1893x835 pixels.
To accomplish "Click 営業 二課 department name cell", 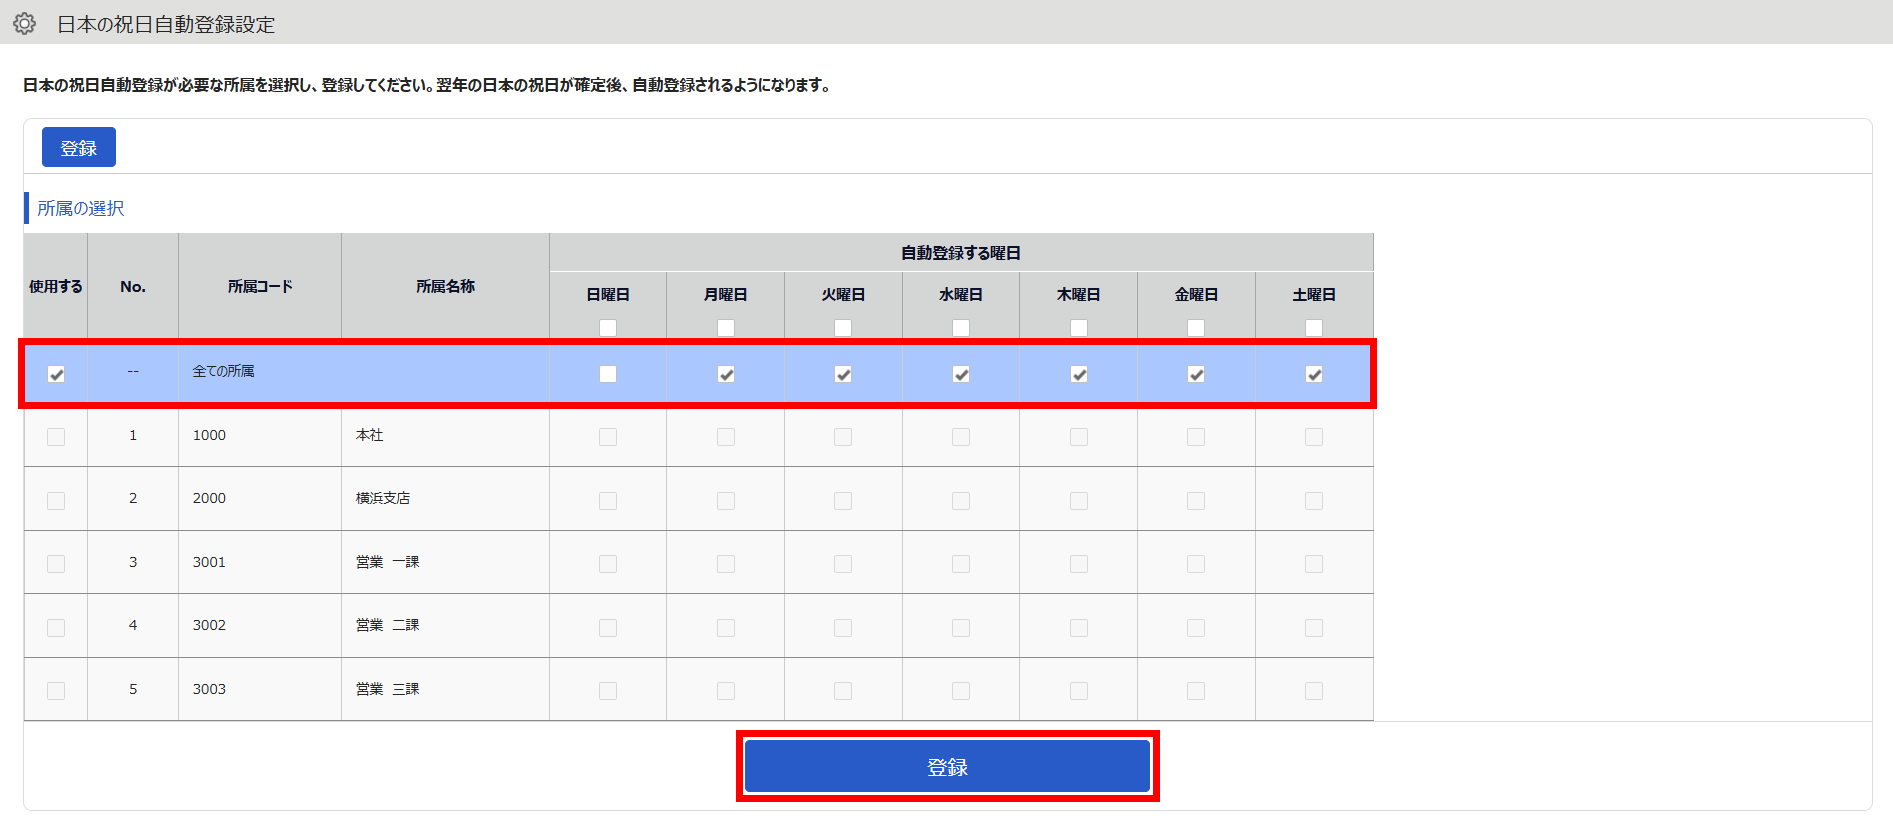I will (x=445, y=625).
